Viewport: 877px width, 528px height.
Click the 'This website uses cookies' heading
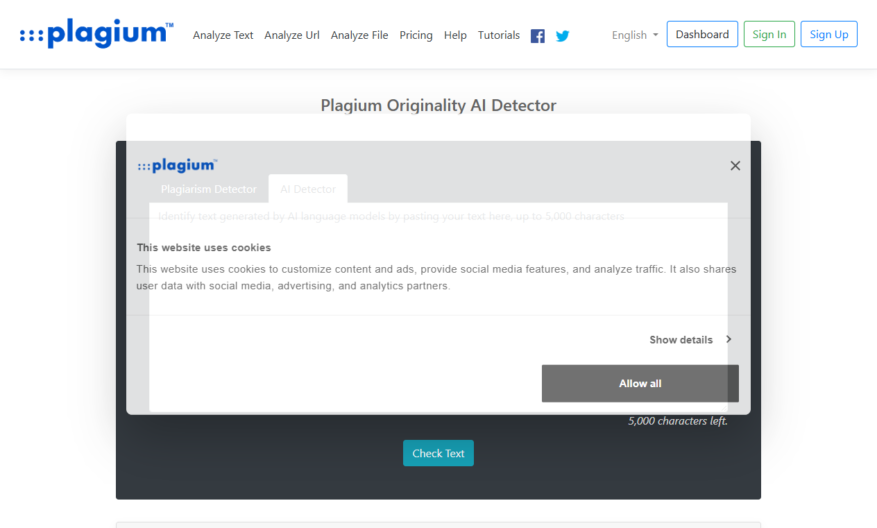pos(204,247)
